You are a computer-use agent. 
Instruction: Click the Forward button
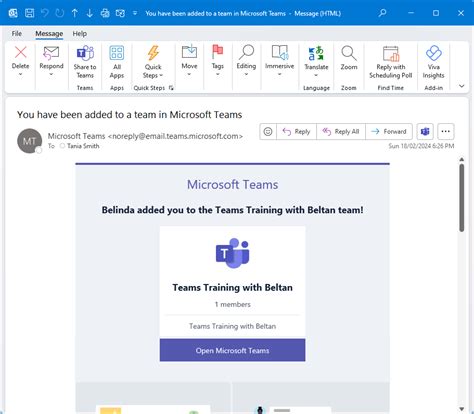[x=389, y=131]
